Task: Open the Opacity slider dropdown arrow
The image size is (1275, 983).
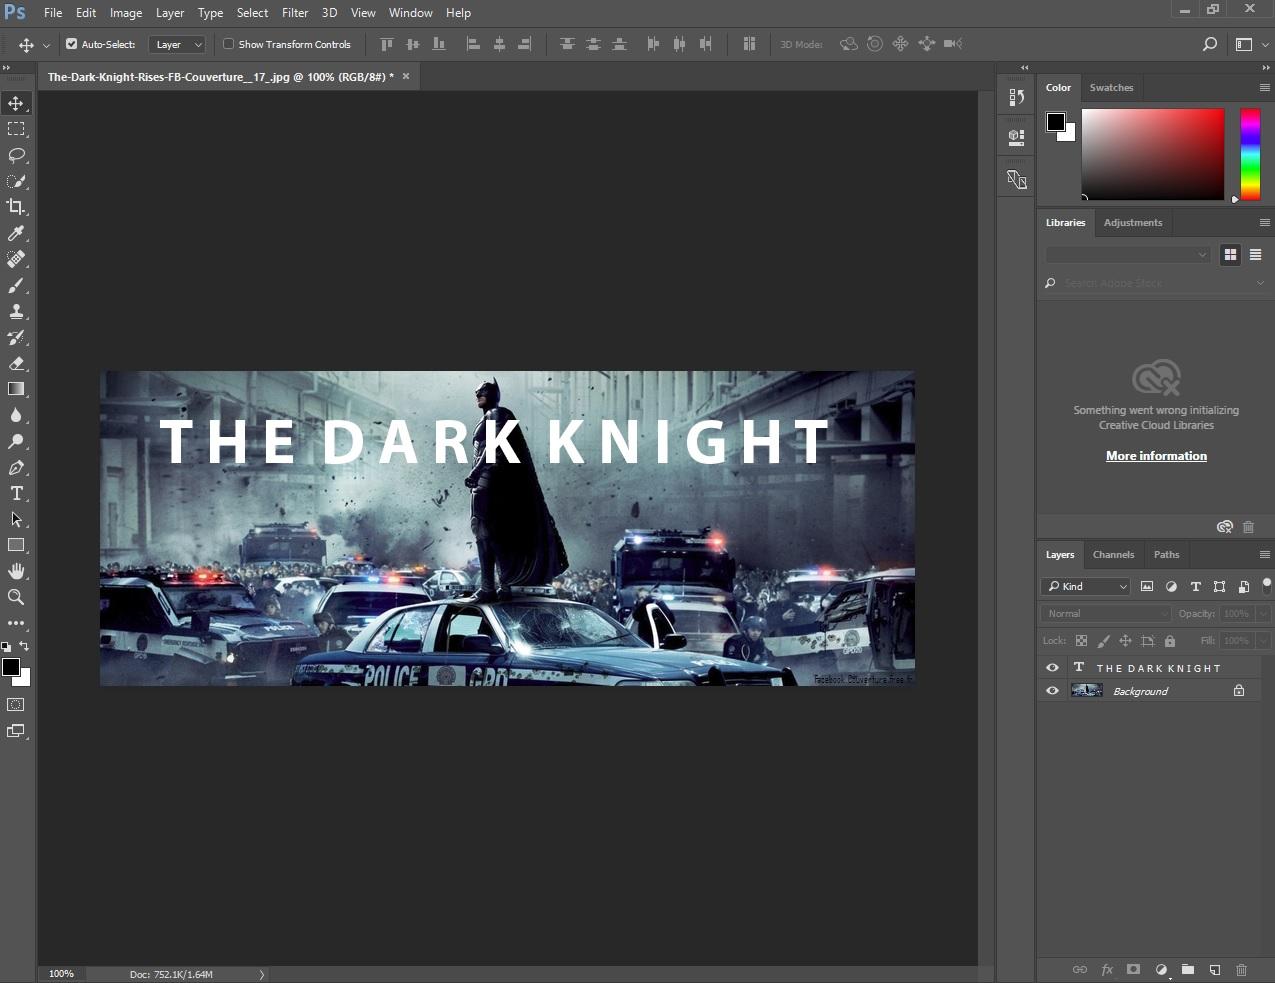Action: [1262, 613]
